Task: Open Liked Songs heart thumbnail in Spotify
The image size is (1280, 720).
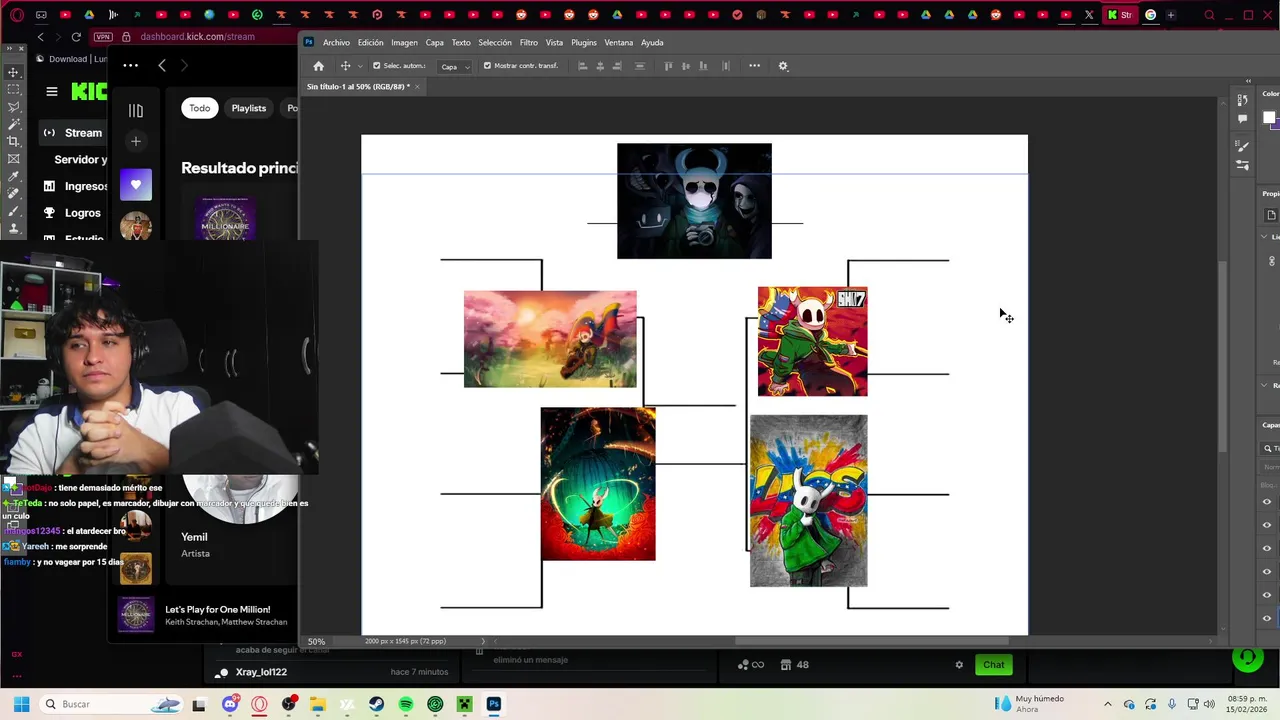Action: [136, 185]
